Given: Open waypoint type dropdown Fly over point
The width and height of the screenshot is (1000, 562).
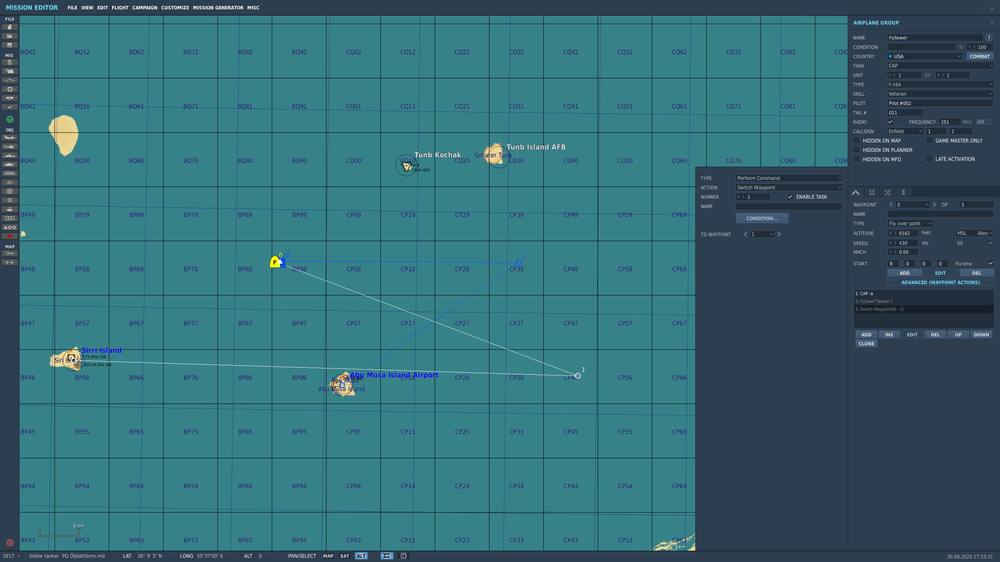Looking at the screenshot, I should pos(910,223).
